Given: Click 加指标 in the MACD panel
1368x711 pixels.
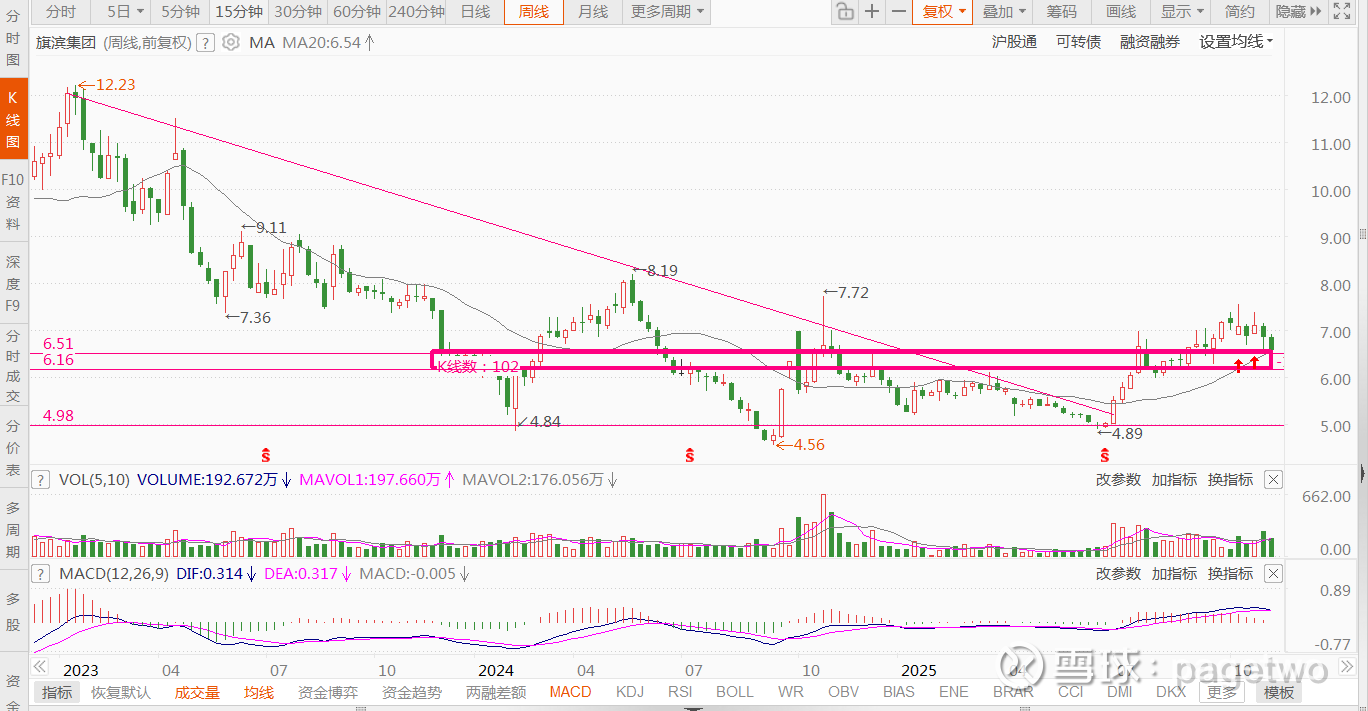Looking at the screenshot, I should (1174, 574).
